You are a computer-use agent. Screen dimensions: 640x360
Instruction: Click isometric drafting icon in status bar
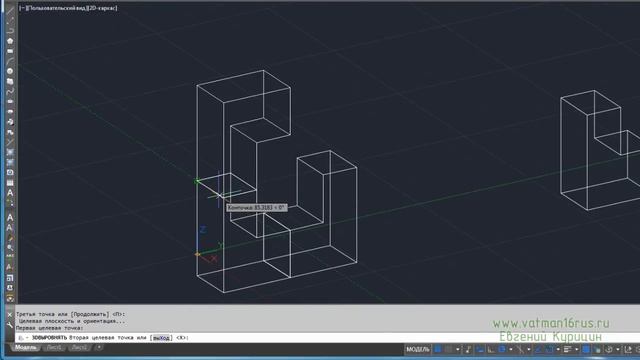pyautogui.click(x=519, y=349)
